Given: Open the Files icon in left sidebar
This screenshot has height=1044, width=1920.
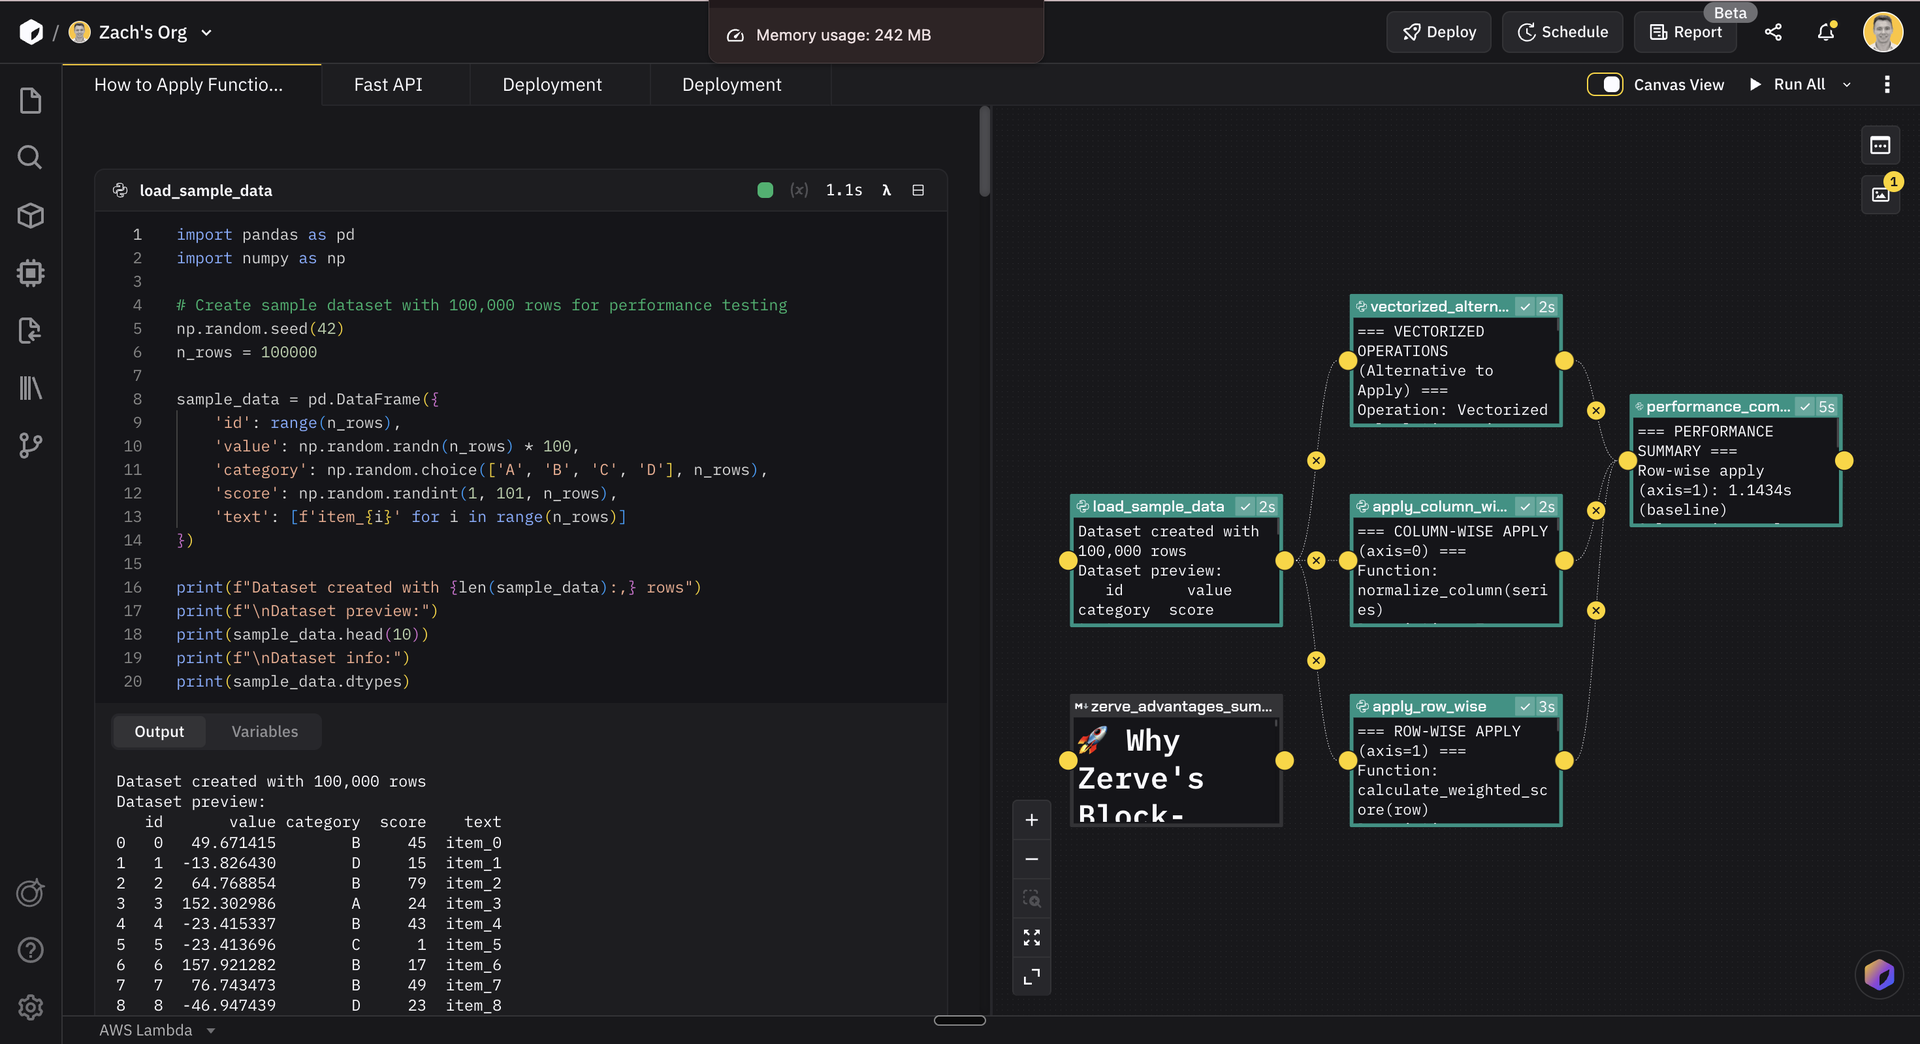Looking at the screenshot, I should tap(30, 101).
